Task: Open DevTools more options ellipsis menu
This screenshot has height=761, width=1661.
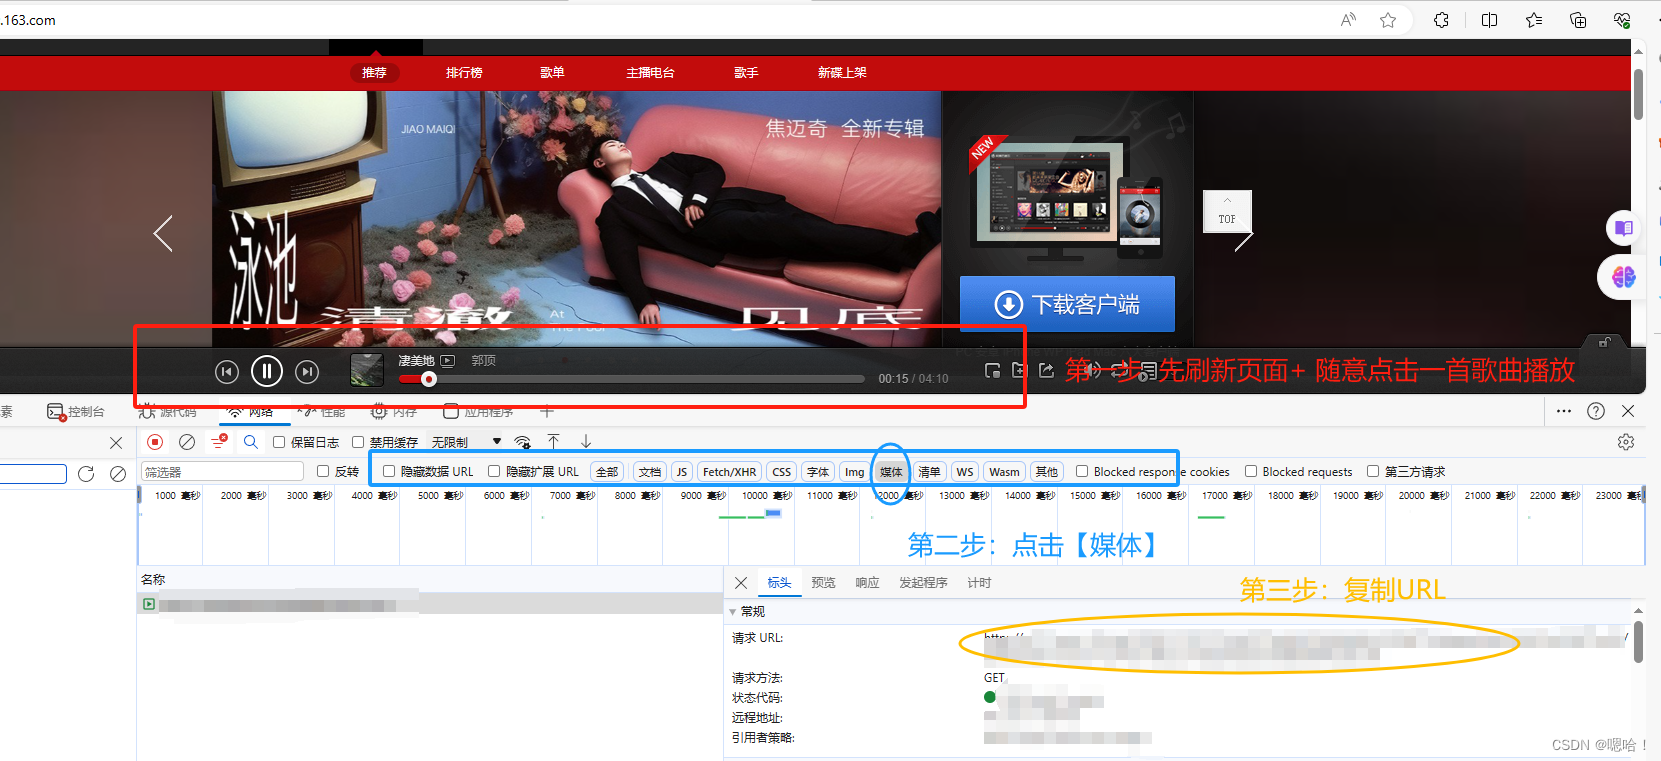Action: tap(1564, 411)
